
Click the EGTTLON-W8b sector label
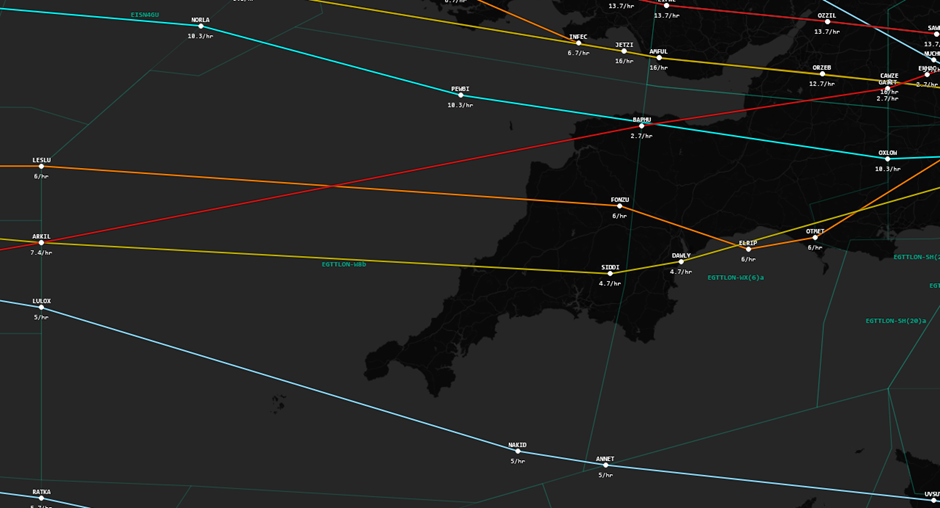(x=344, y=264)
